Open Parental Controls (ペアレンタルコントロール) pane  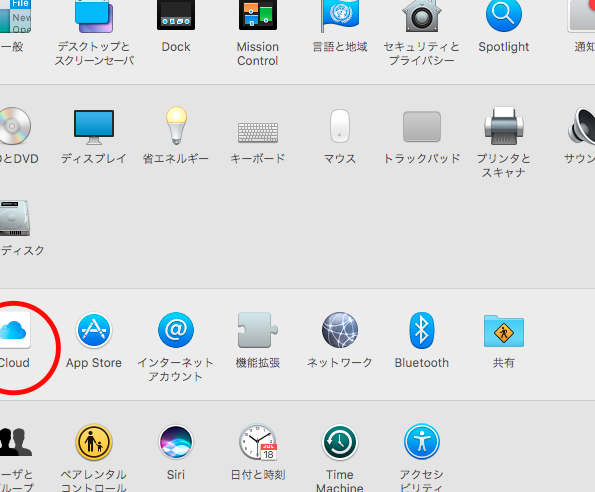[x=94, y=442]
